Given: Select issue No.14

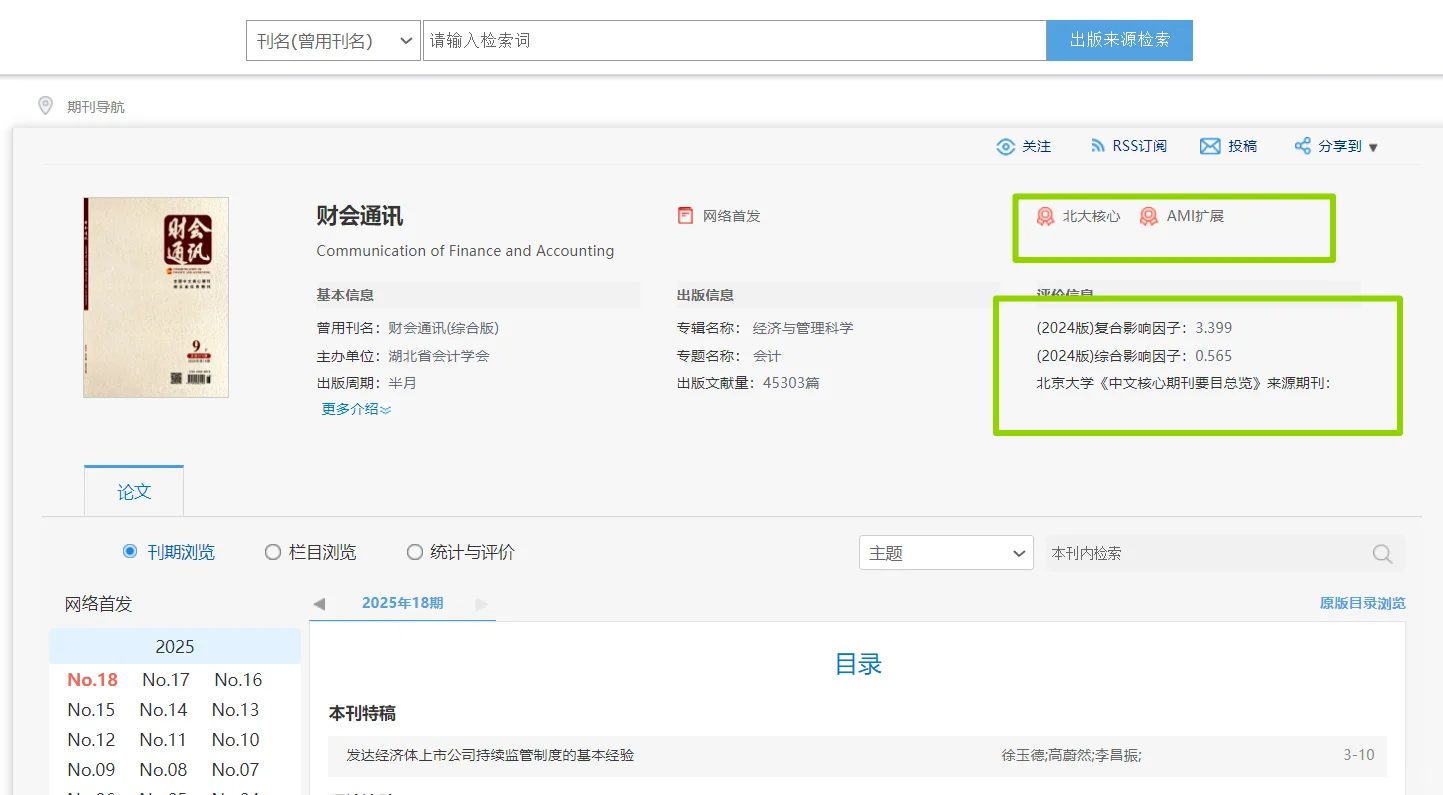Looking at the screenshot, I should pos(163,710).
